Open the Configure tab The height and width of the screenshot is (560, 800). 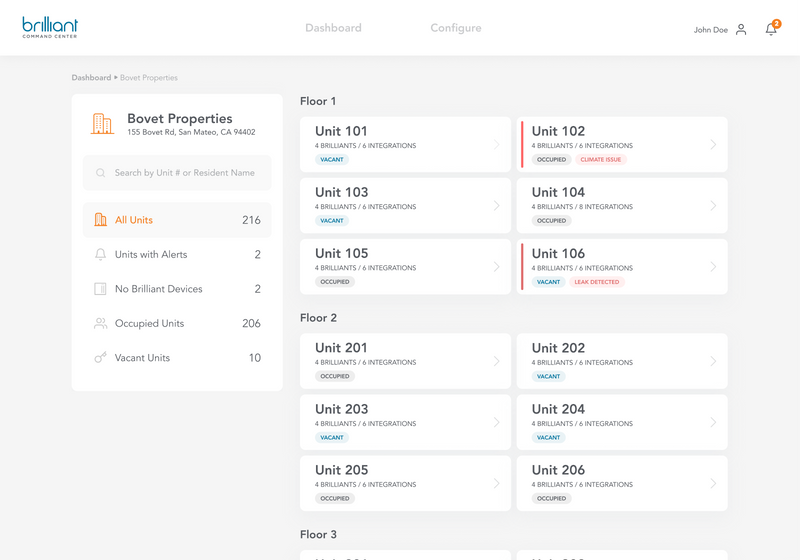pyautogui.click(x=456, y=28)
